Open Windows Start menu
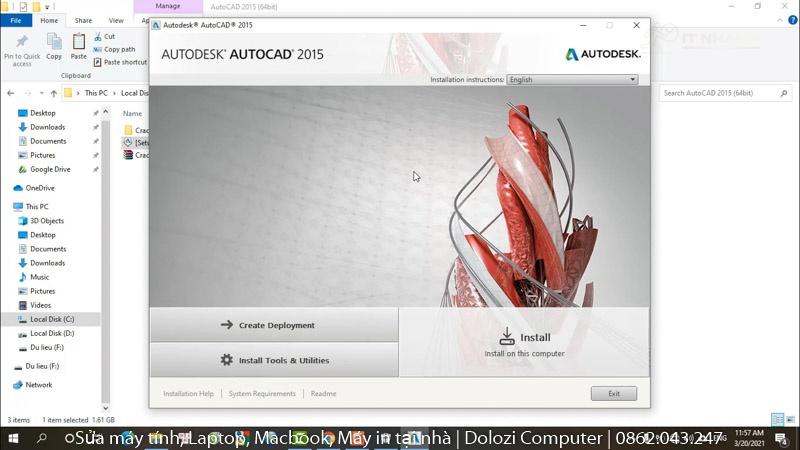Viewport: 800px width, 450px height. pos(14,438)
